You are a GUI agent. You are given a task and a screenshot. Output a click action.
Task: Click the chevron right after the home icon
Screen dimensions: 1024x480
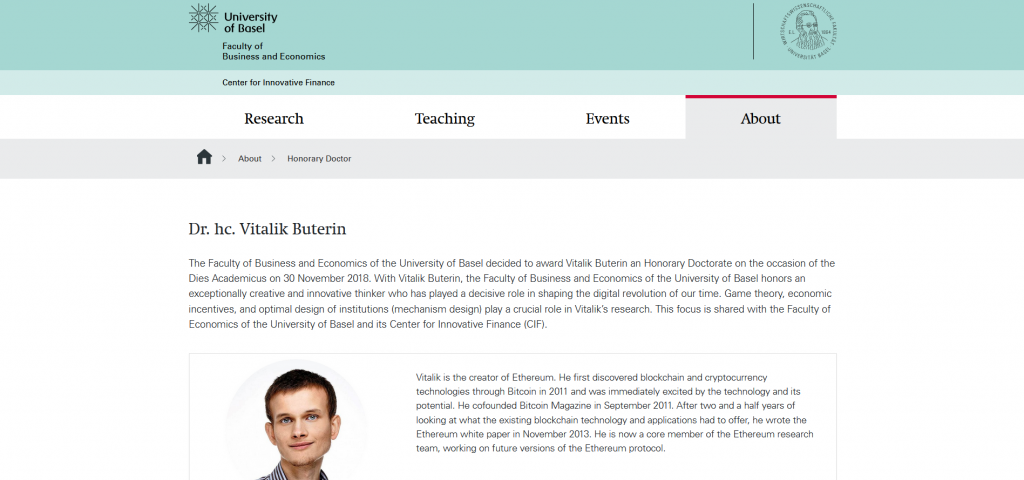tap(224, 159)
